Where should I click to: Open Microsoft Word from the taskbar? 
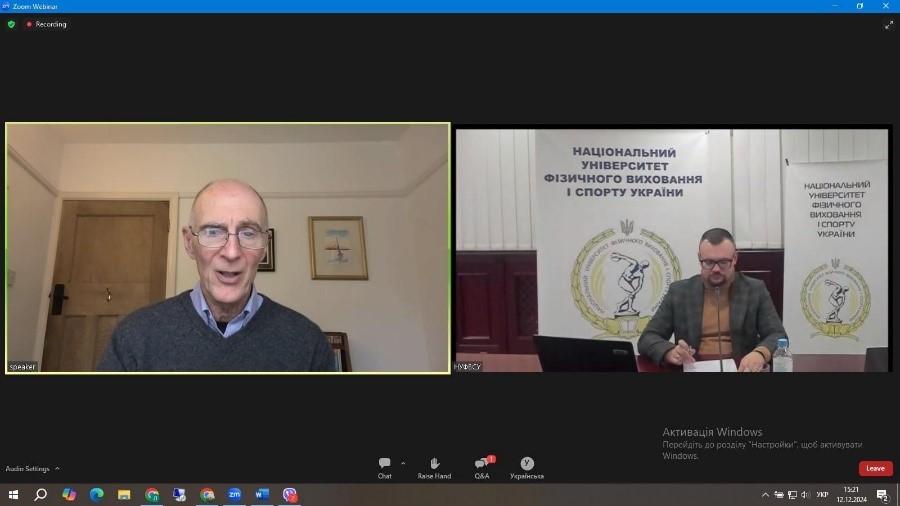coord(261,494)
